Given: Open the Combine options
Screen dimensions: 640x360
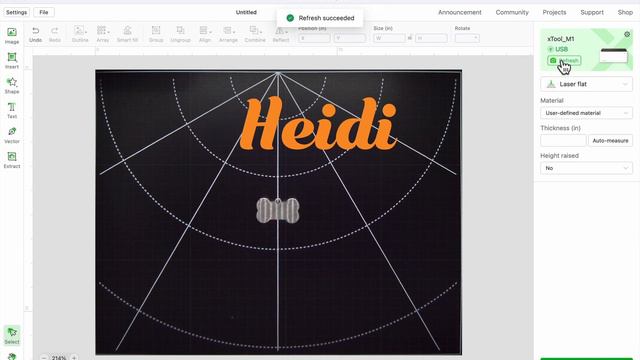Looking at the screenshot, I should 255,34.
